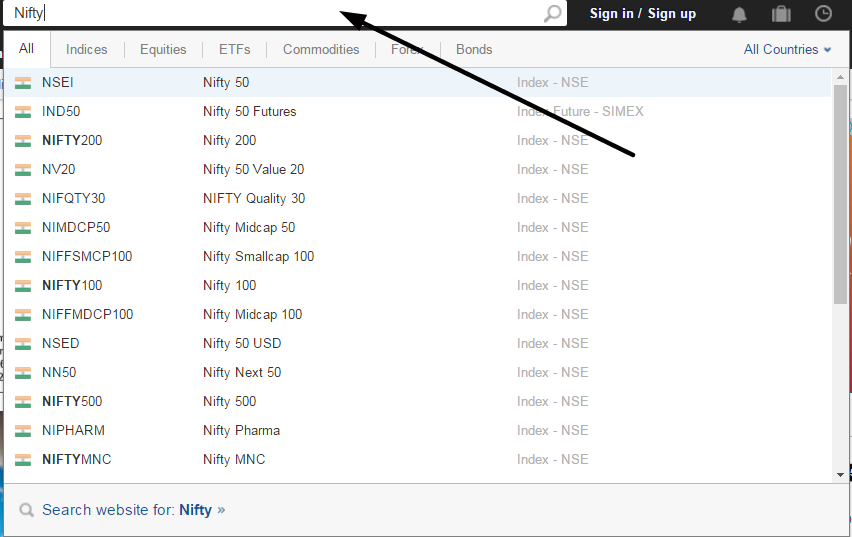Screen dimensions: 852x537
Task: Click the 'Sign up' link
Action: point(672,14)
